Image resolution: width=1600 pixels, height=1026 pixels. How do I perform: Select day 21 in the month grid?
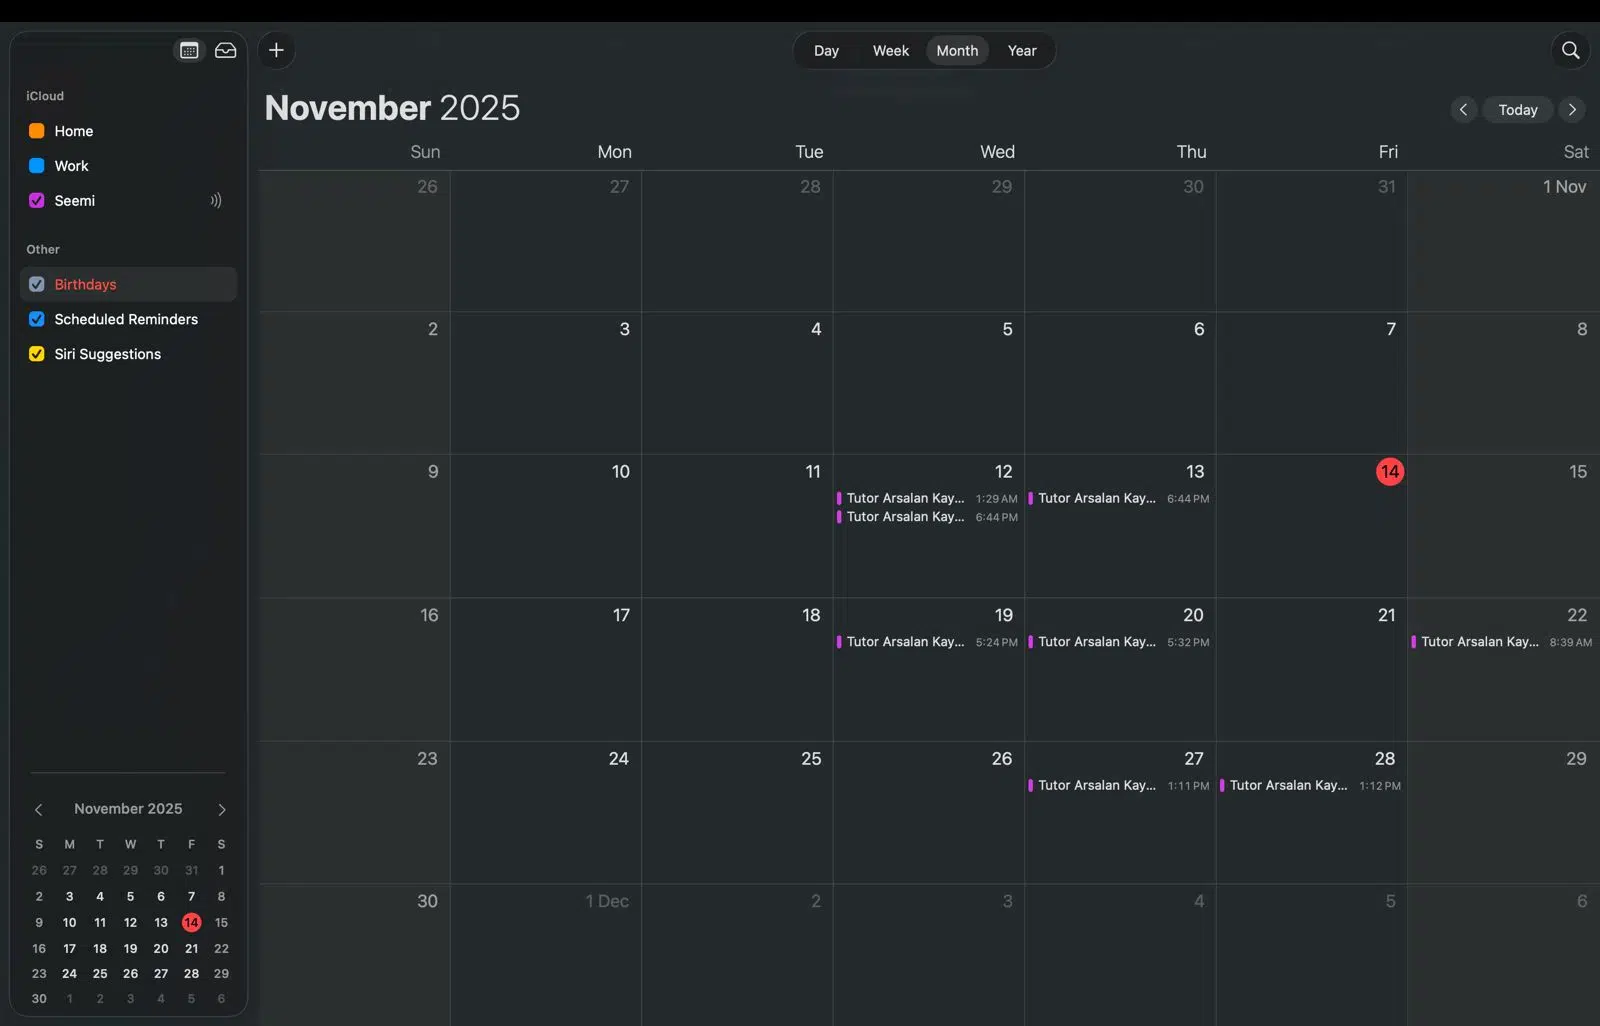tap(1312, 670)
